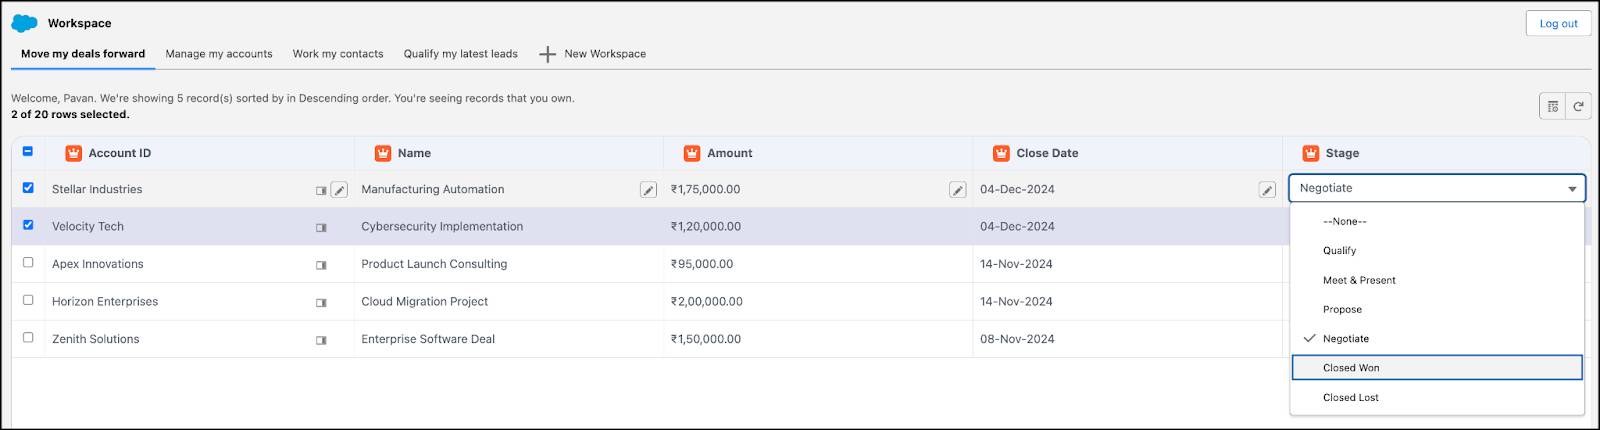
Task: Open side panel icon for Velocity Tech
Action: pyautogui.click(x=321, y=228)
